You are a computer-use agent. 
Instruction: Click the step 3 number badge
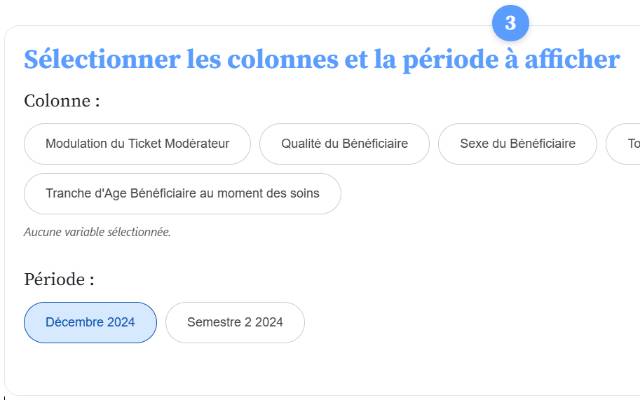tap(510, 23)
